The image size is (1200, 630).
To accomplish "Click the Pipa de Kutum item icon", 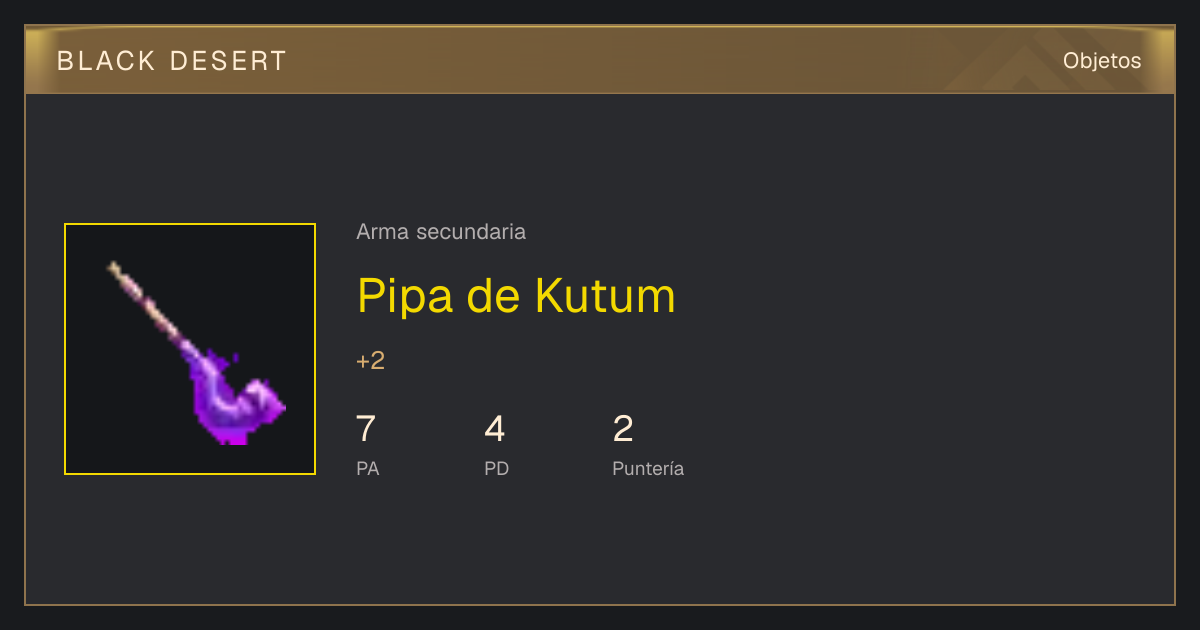I will (x=190, y=349).
